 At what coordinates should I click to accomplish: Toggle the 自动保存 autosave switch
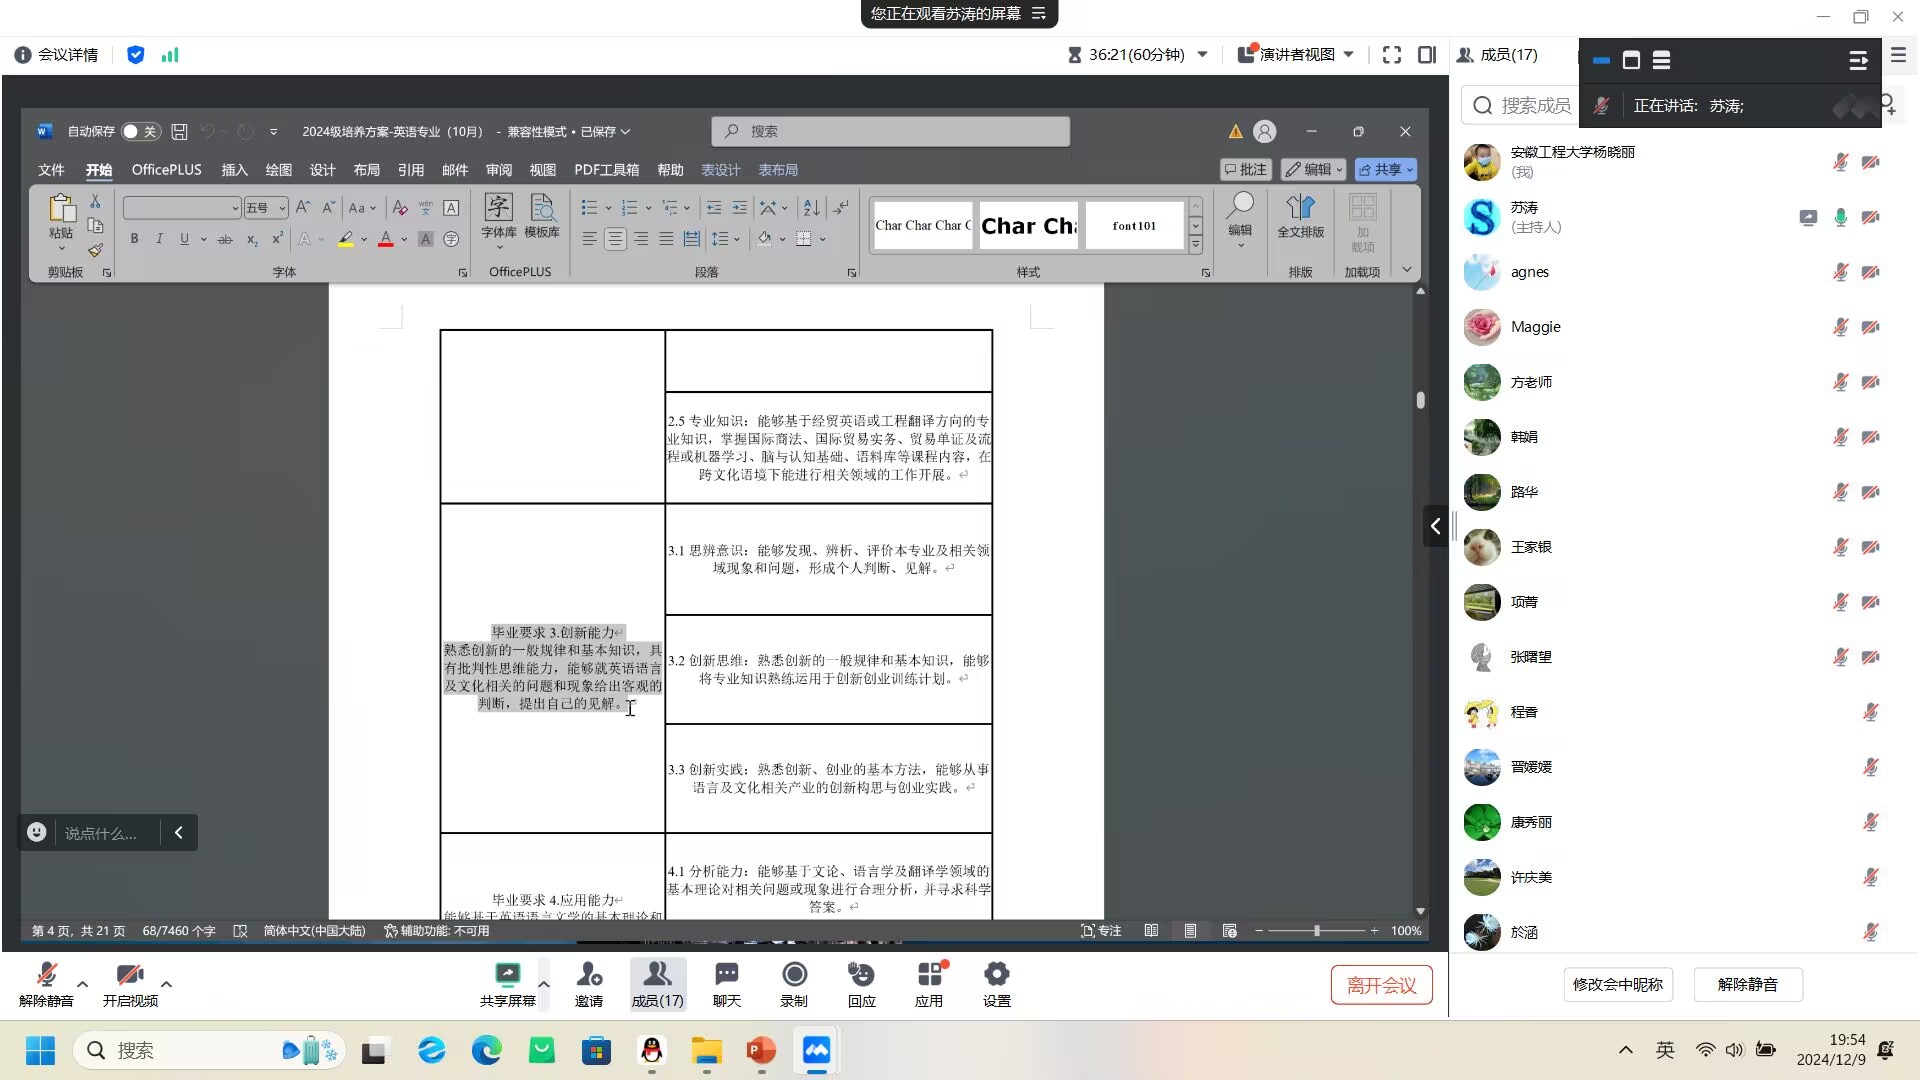click(140, 131)
